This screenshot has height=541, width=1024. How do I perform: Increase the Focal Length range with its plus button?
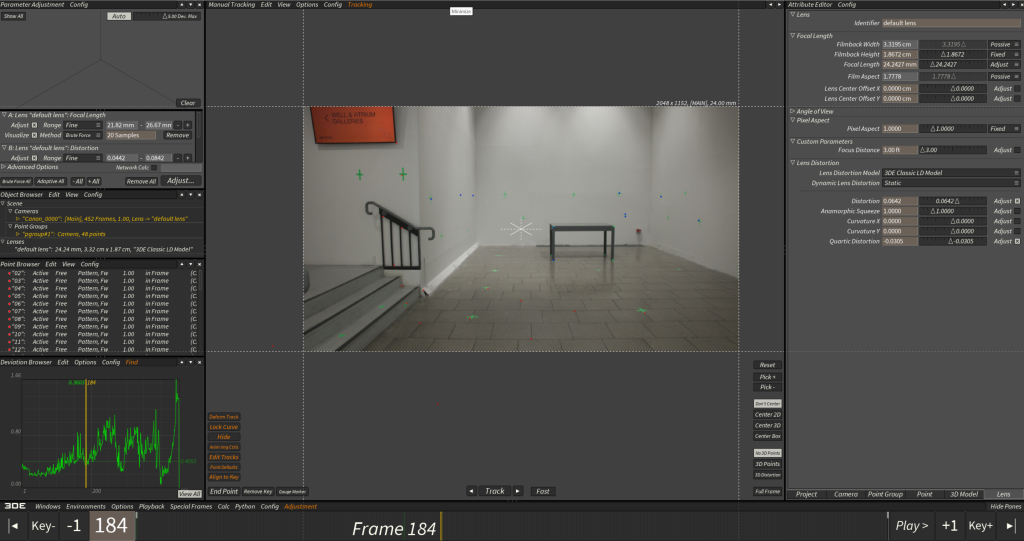point(187,125)
